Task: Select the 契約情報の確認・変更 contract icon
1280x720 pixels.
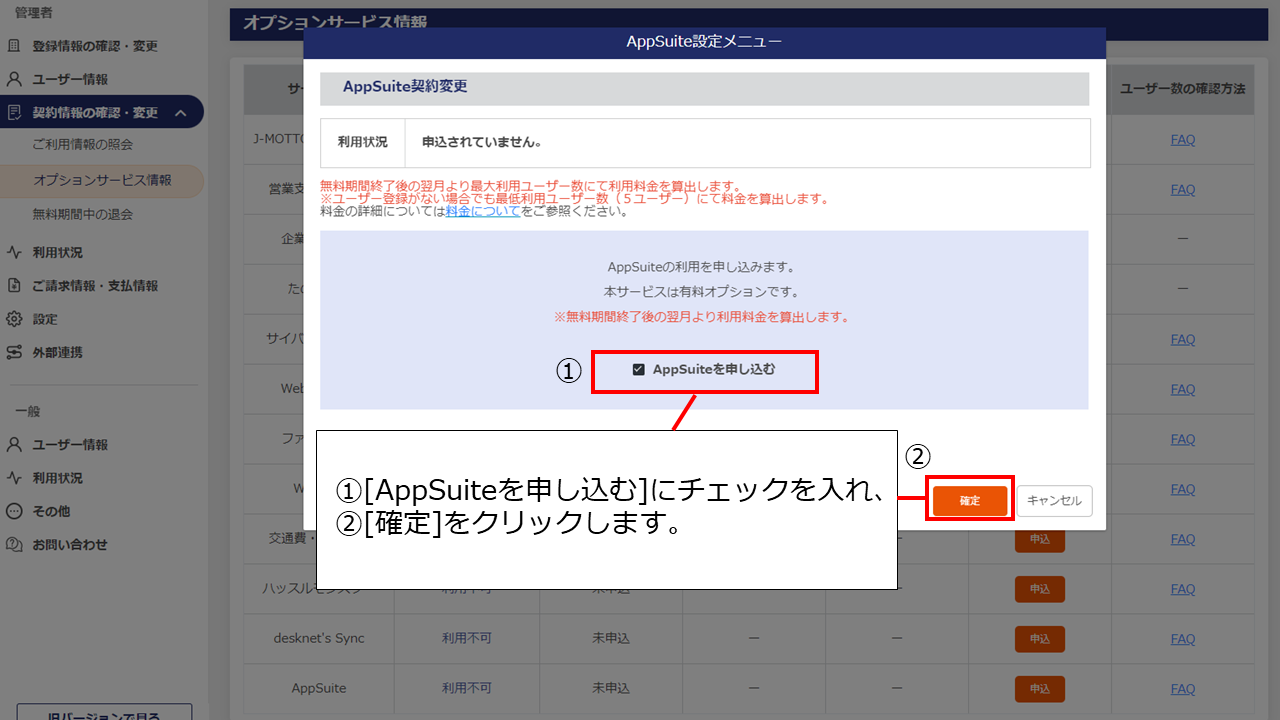Action: coord(14,112)
